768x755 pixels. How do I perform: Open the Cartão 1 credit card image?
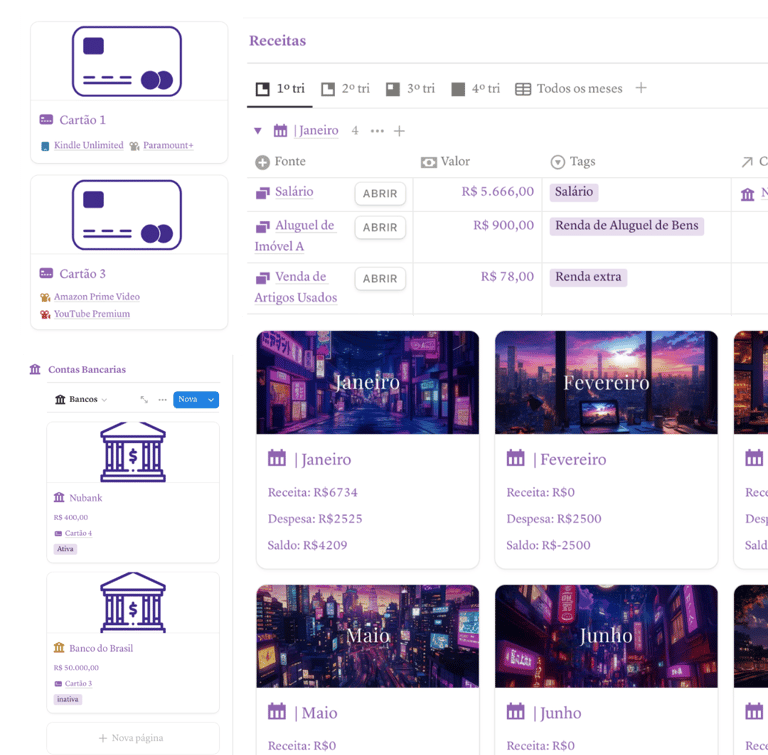(127, 61)
